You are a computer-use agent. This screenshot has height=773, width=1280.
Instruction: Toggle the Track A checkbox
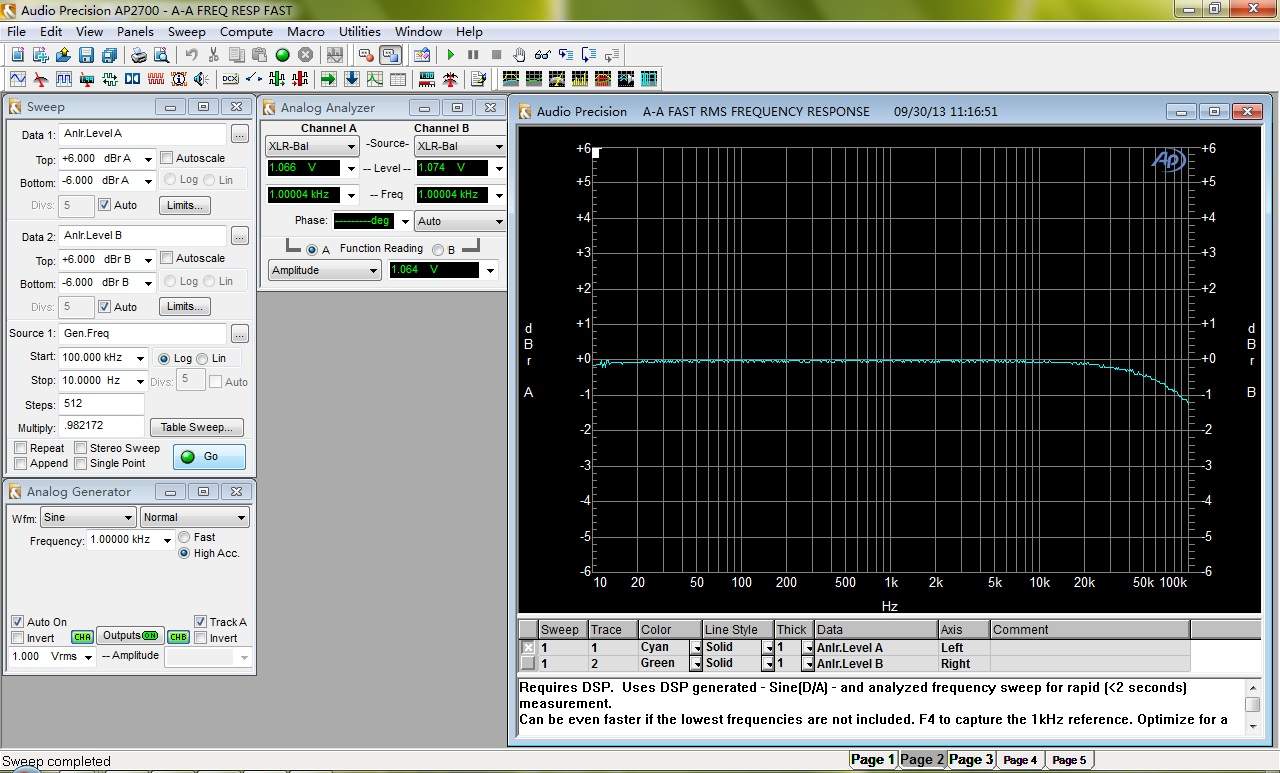click(x=200, y=622)
